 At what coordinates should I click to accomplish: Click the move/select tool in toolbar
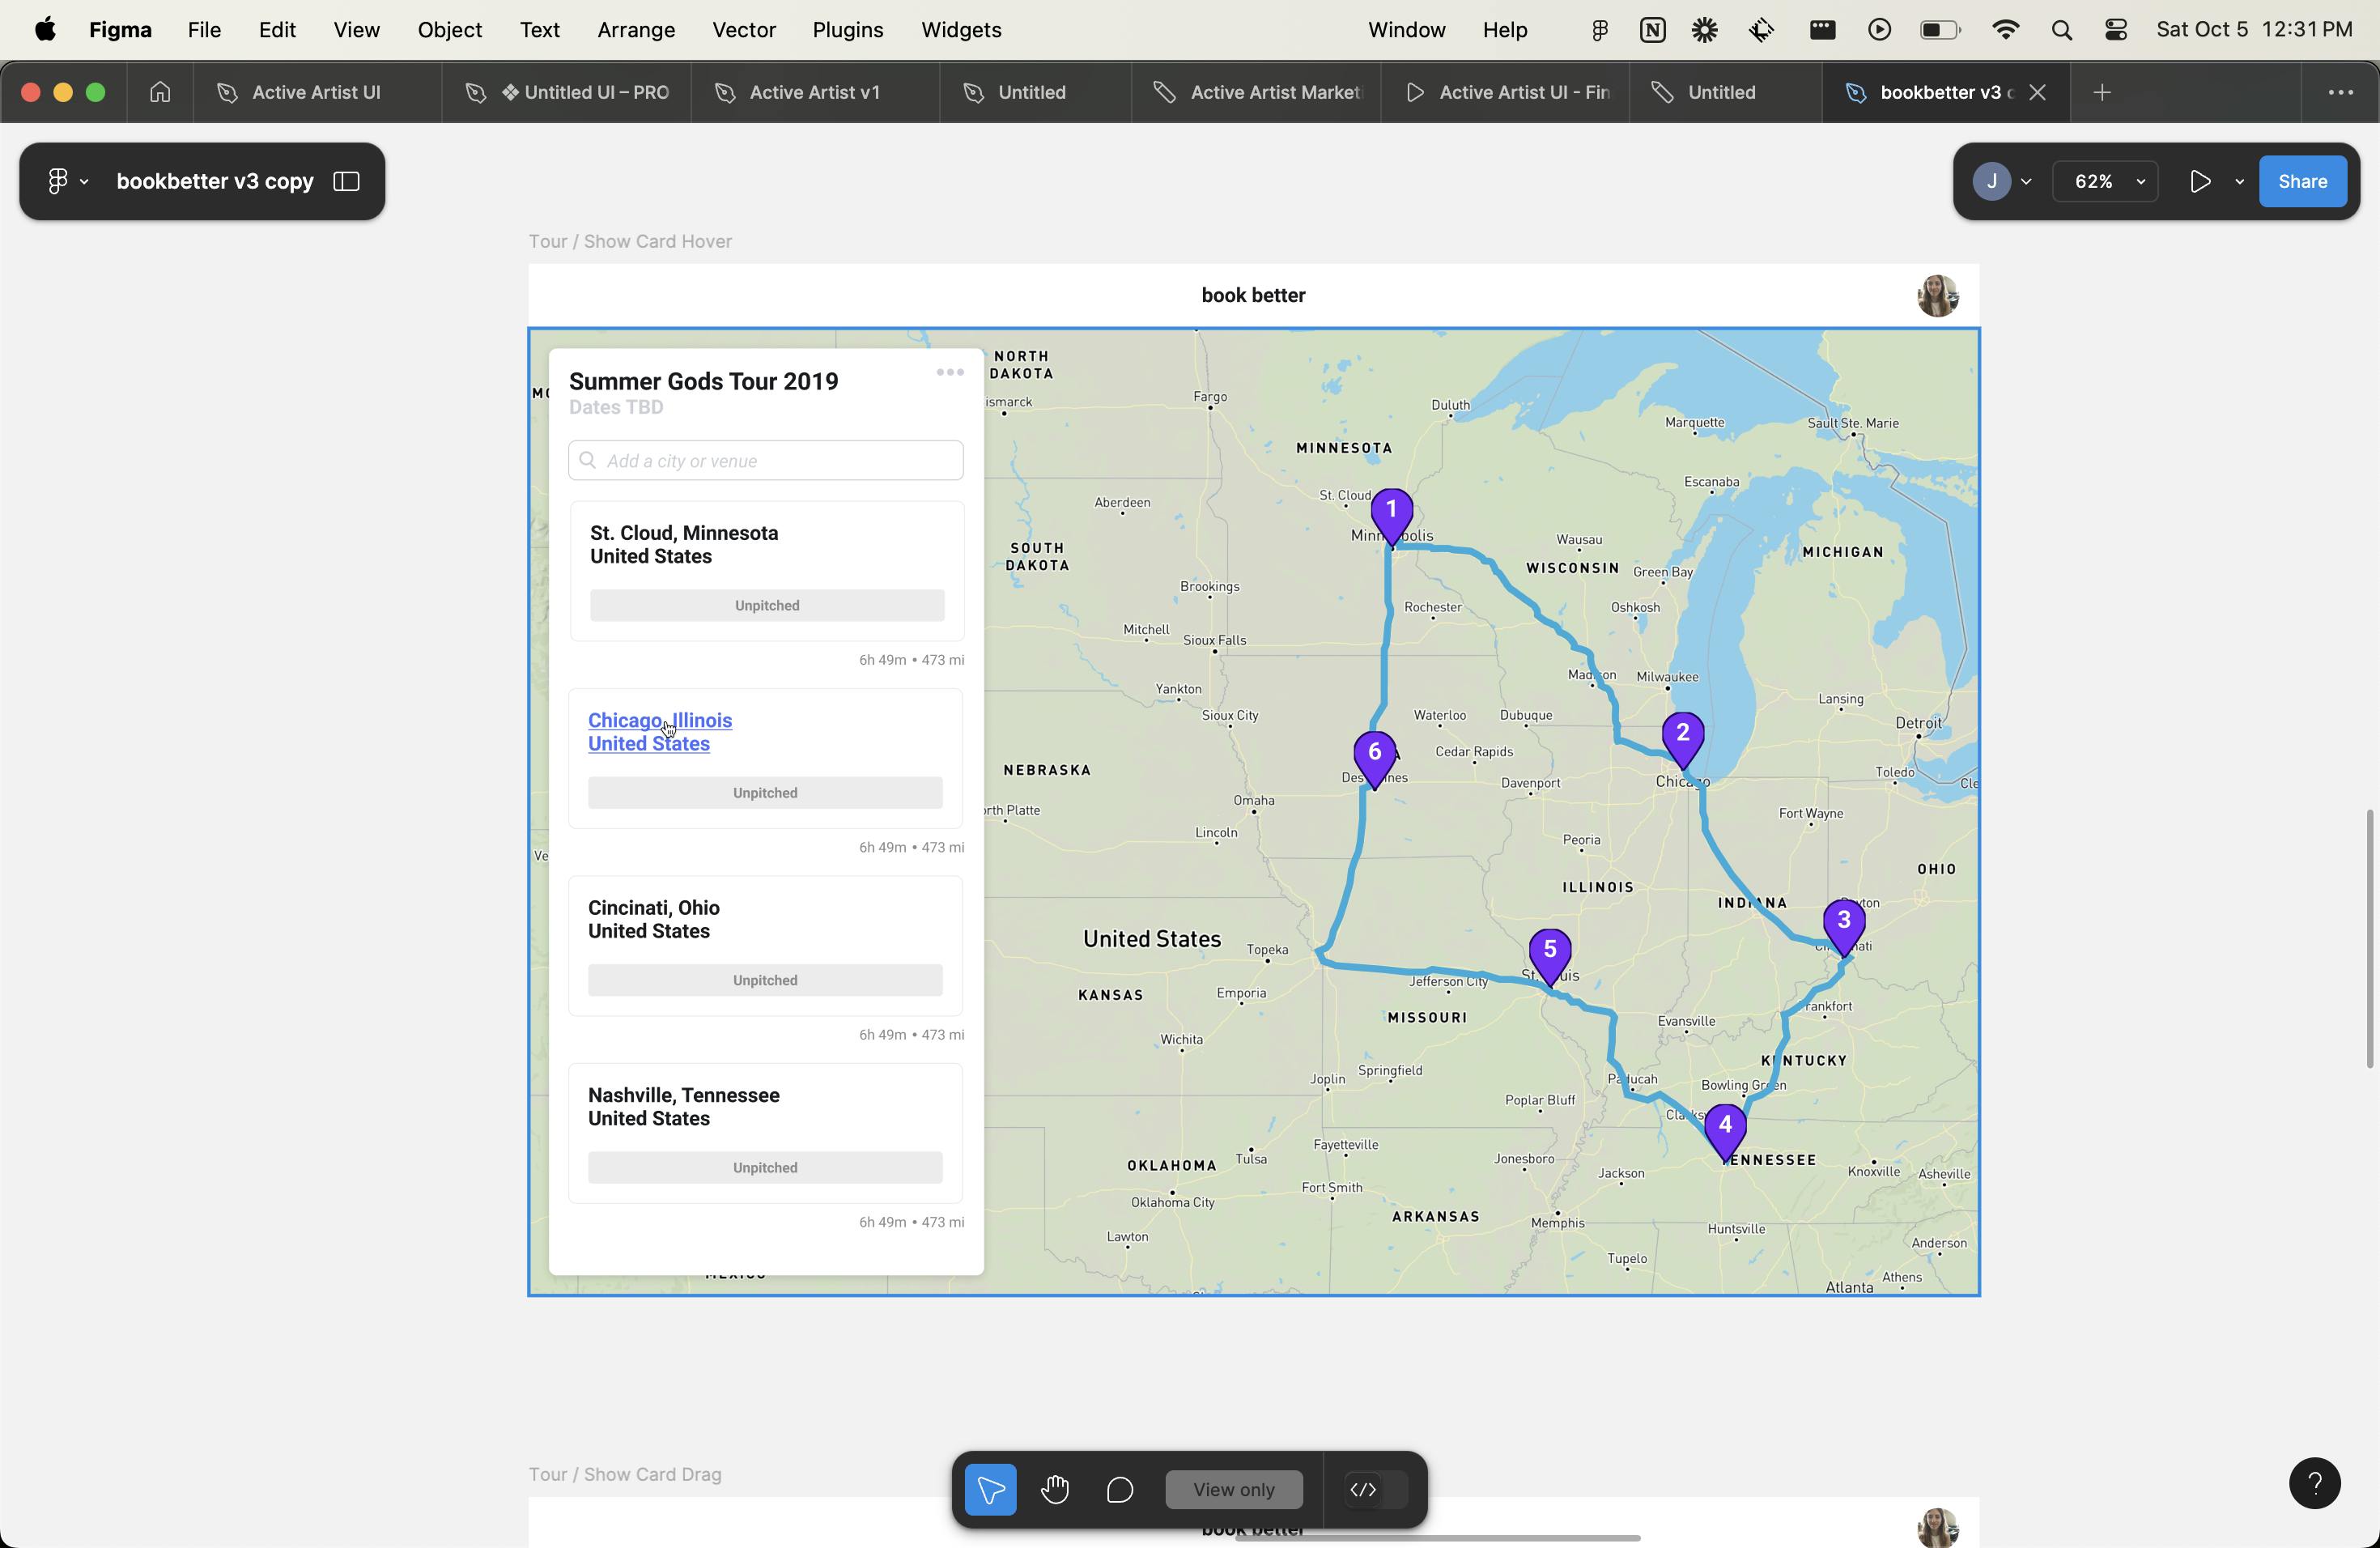point(992,1489)
